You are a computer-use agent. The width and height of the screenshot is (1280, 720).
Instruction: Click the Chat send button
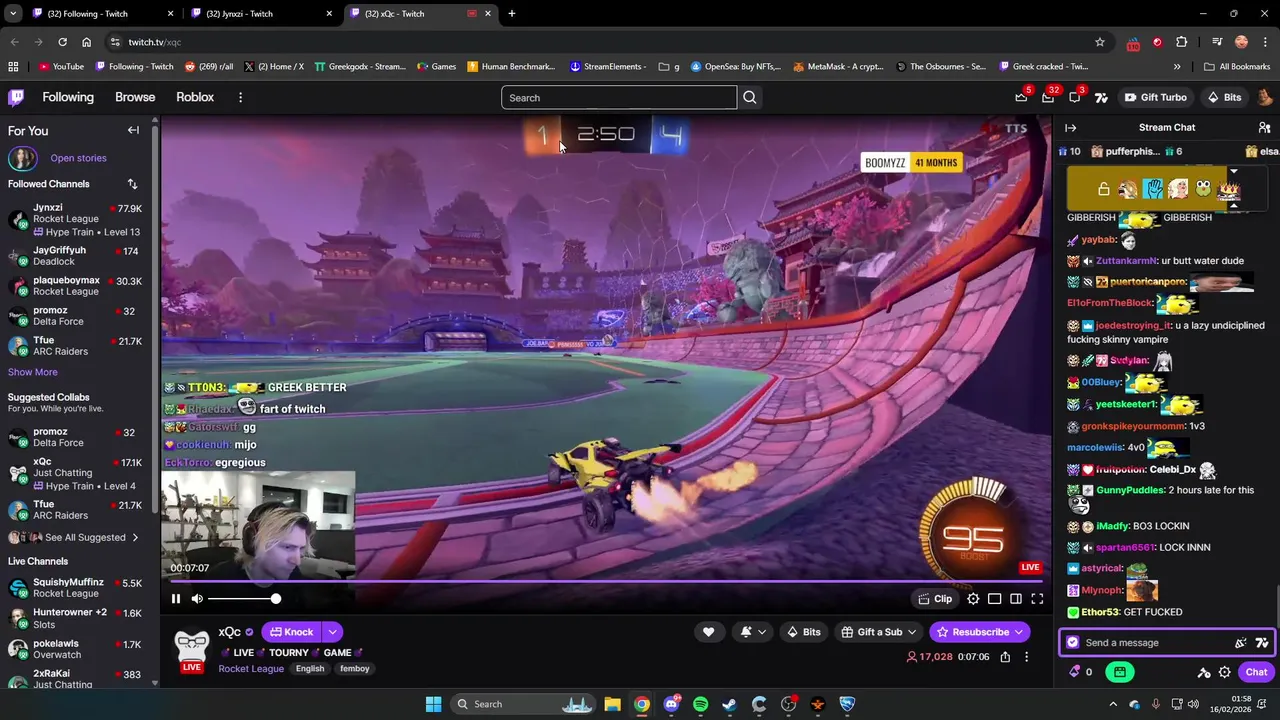pyautogui.click(x=1256, y=672)
